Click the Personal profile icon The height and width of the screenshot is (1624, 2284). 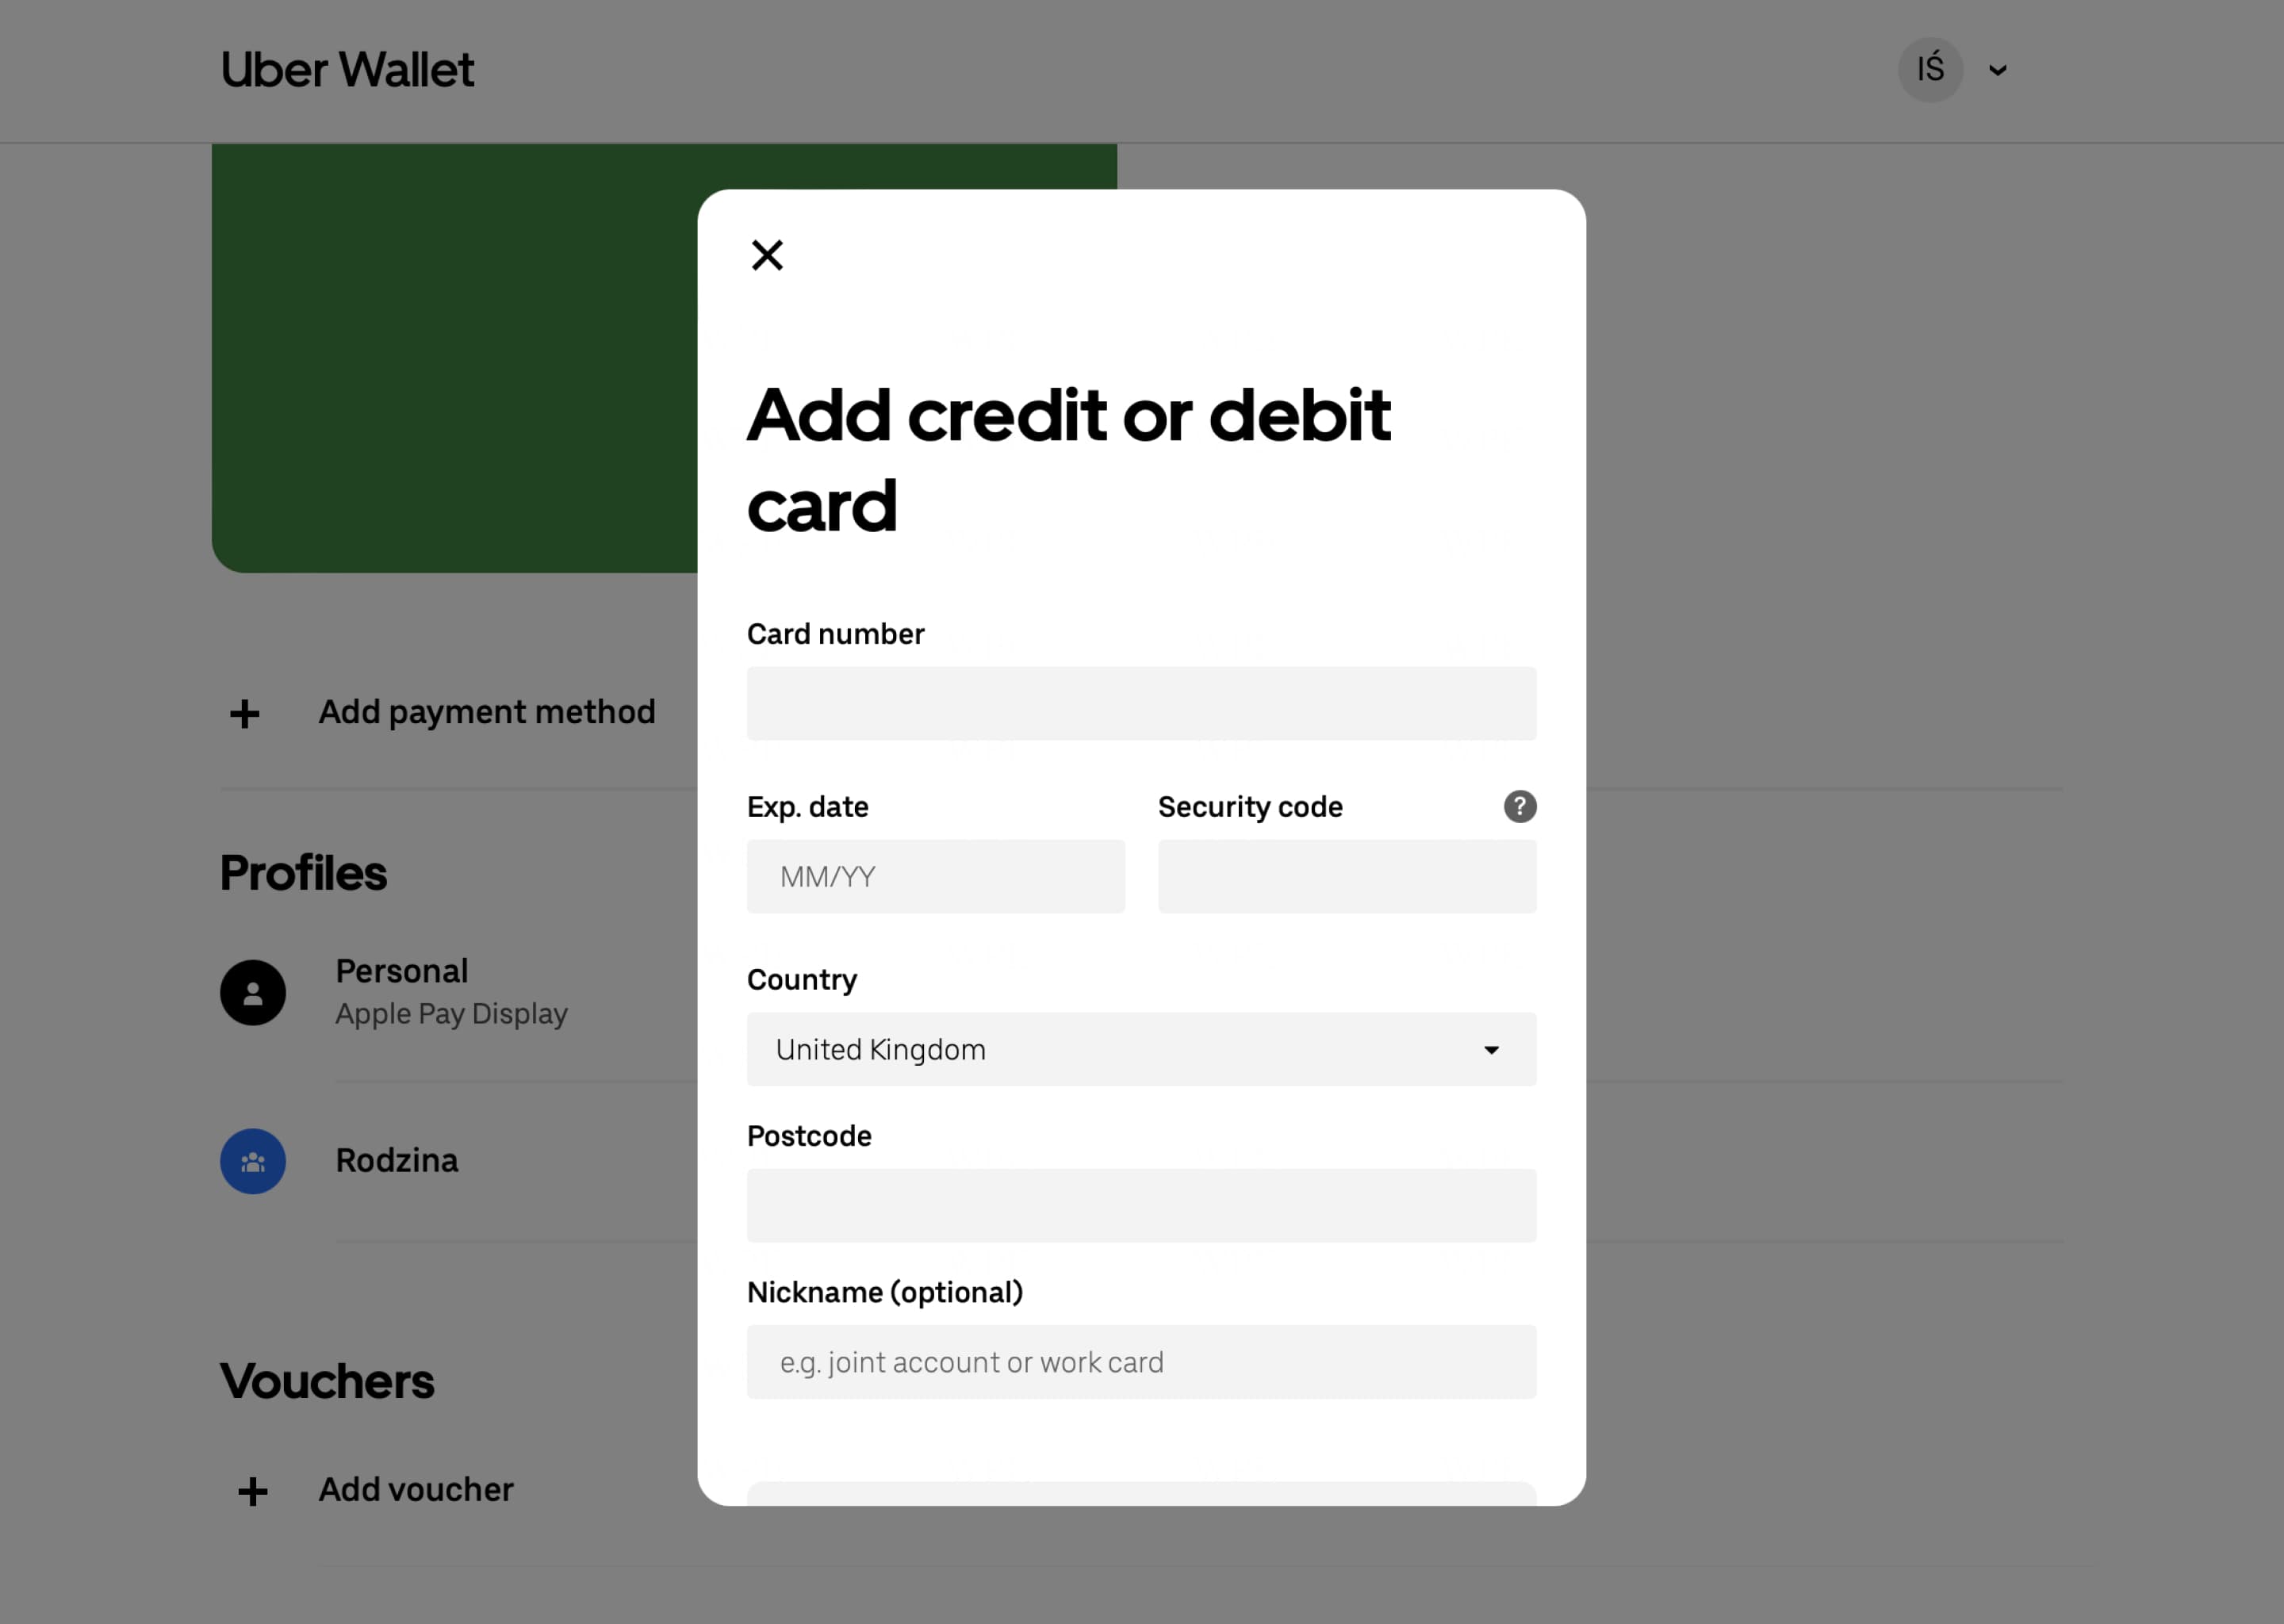pos(253,991)
